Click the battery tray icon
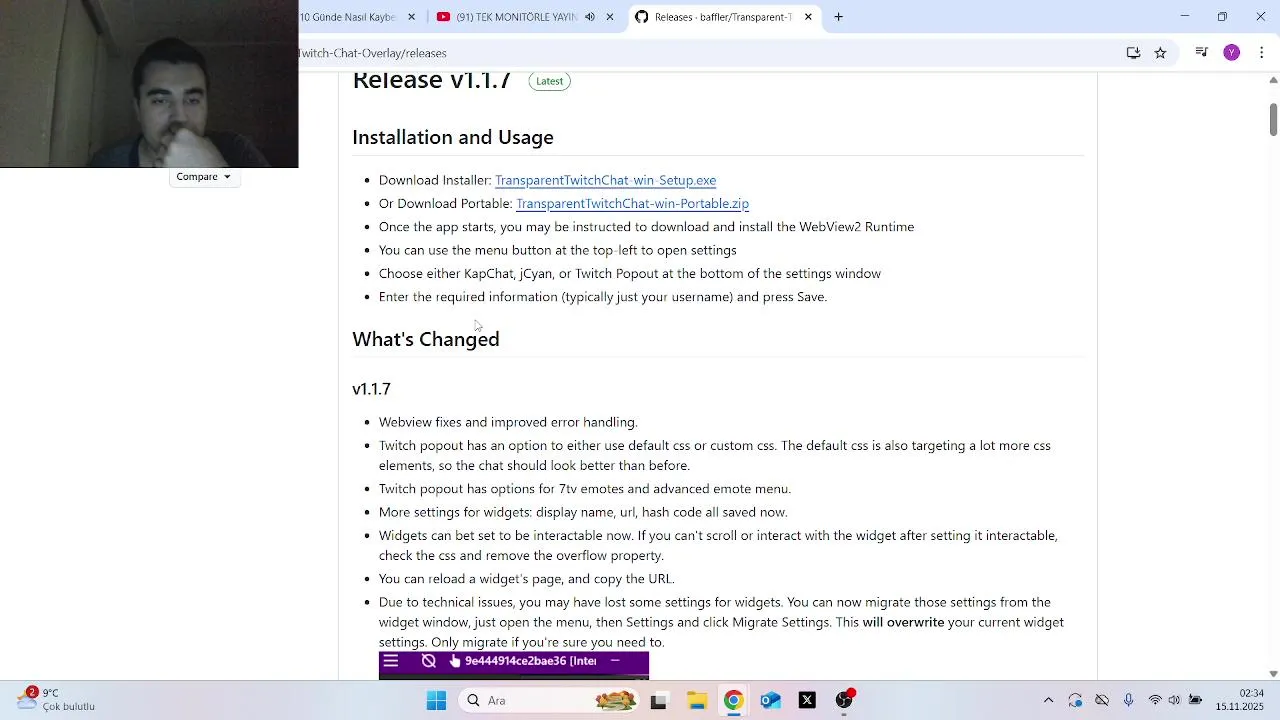The height and width of the screenshot is (720, 1280). [x=1195, y=701]
